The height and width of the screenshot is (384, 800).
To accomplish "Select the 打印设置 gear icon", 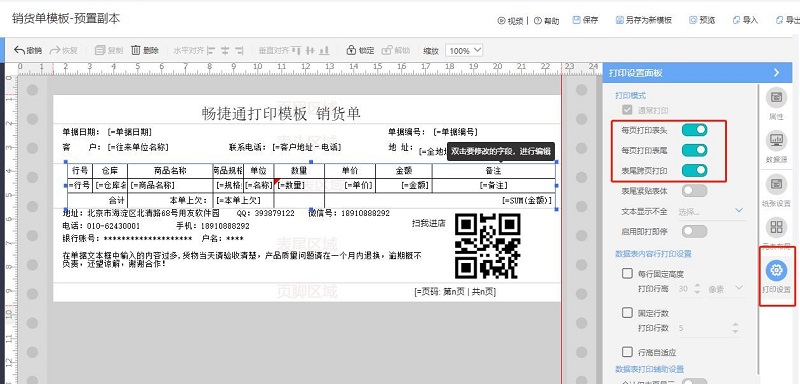I will tap(777, 270).
